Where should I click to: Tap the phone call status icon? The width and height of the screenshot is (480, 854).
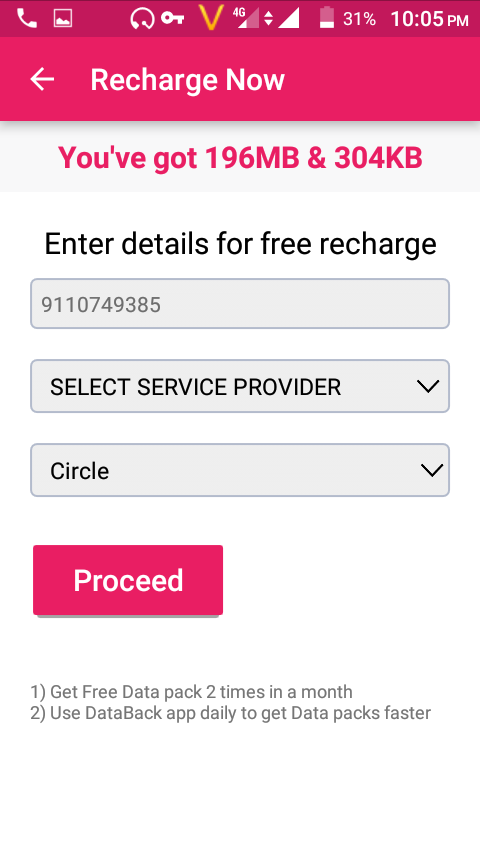tap(26, 19)
